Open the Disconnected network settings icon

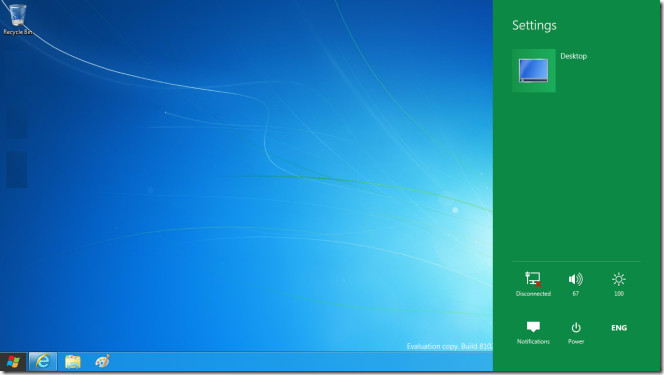[533, 284]
